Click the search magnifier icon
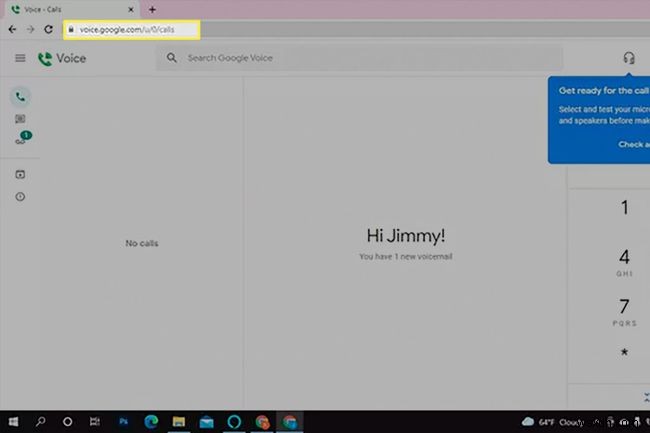 [172, 58]
